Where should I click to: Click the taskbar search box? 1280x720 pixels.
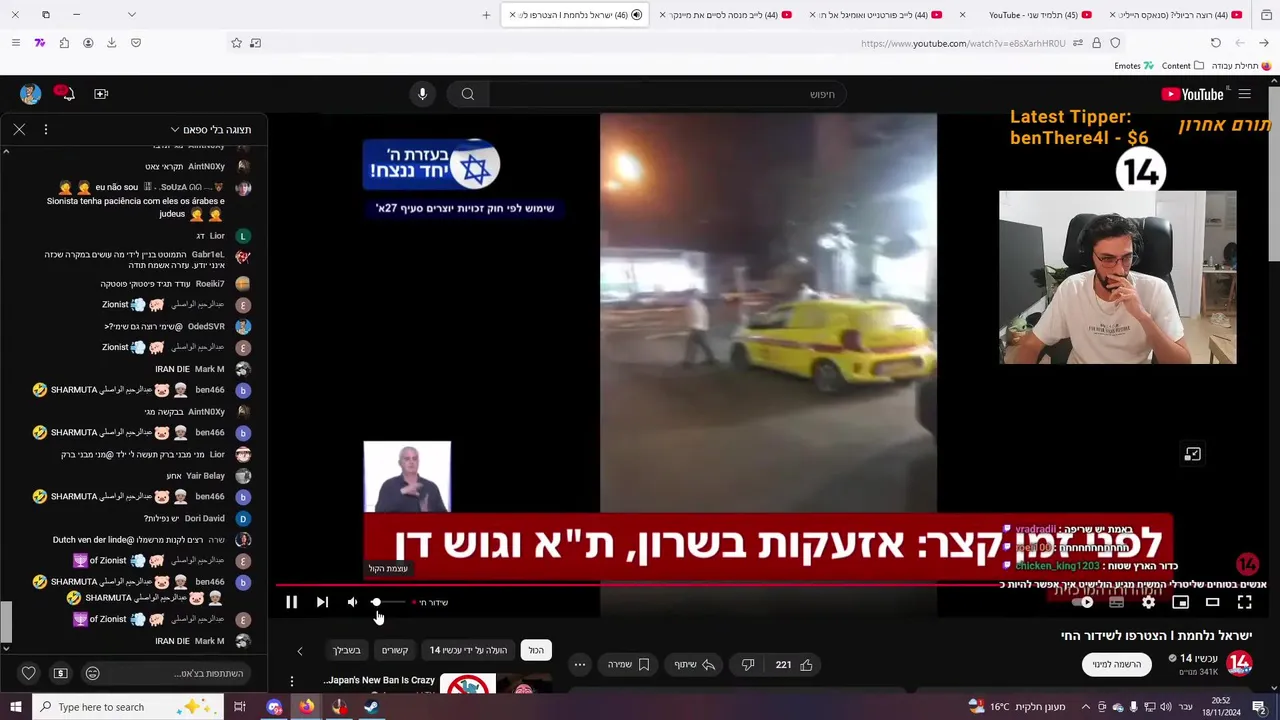pyautogui.click(x=128, y=707)
